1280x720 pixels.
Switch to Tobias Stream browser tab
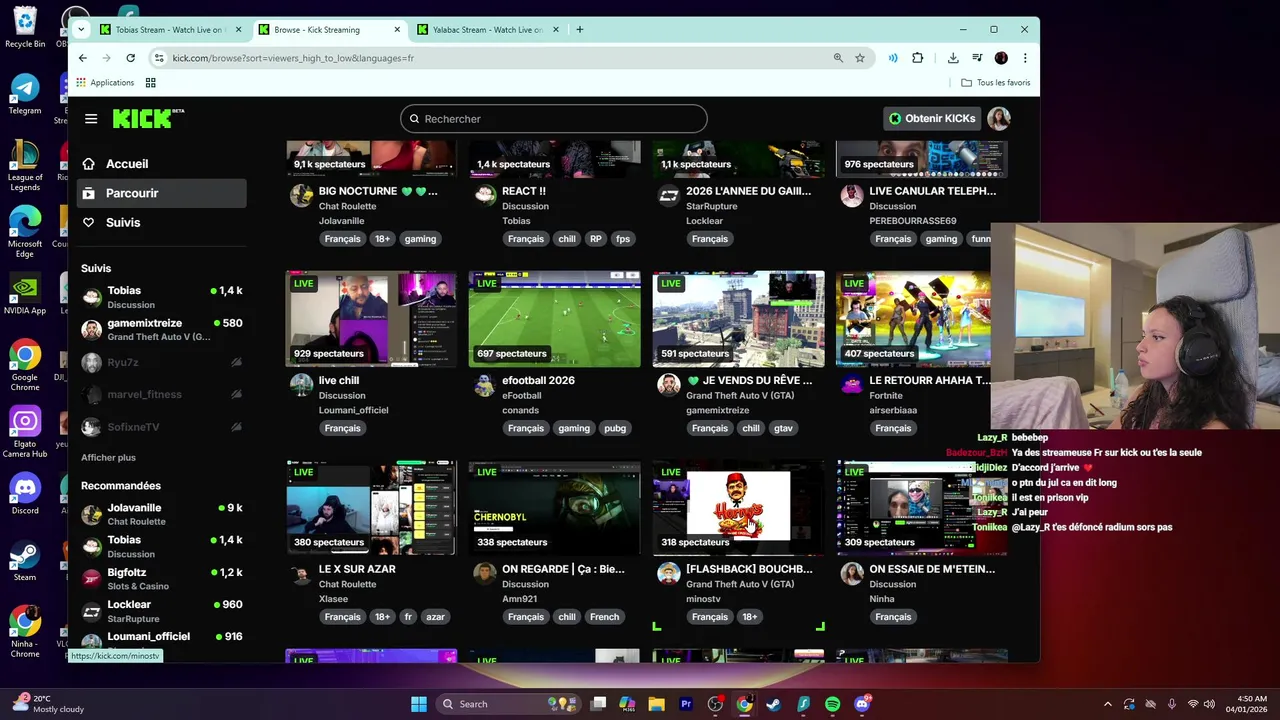[x=170, y=30]
